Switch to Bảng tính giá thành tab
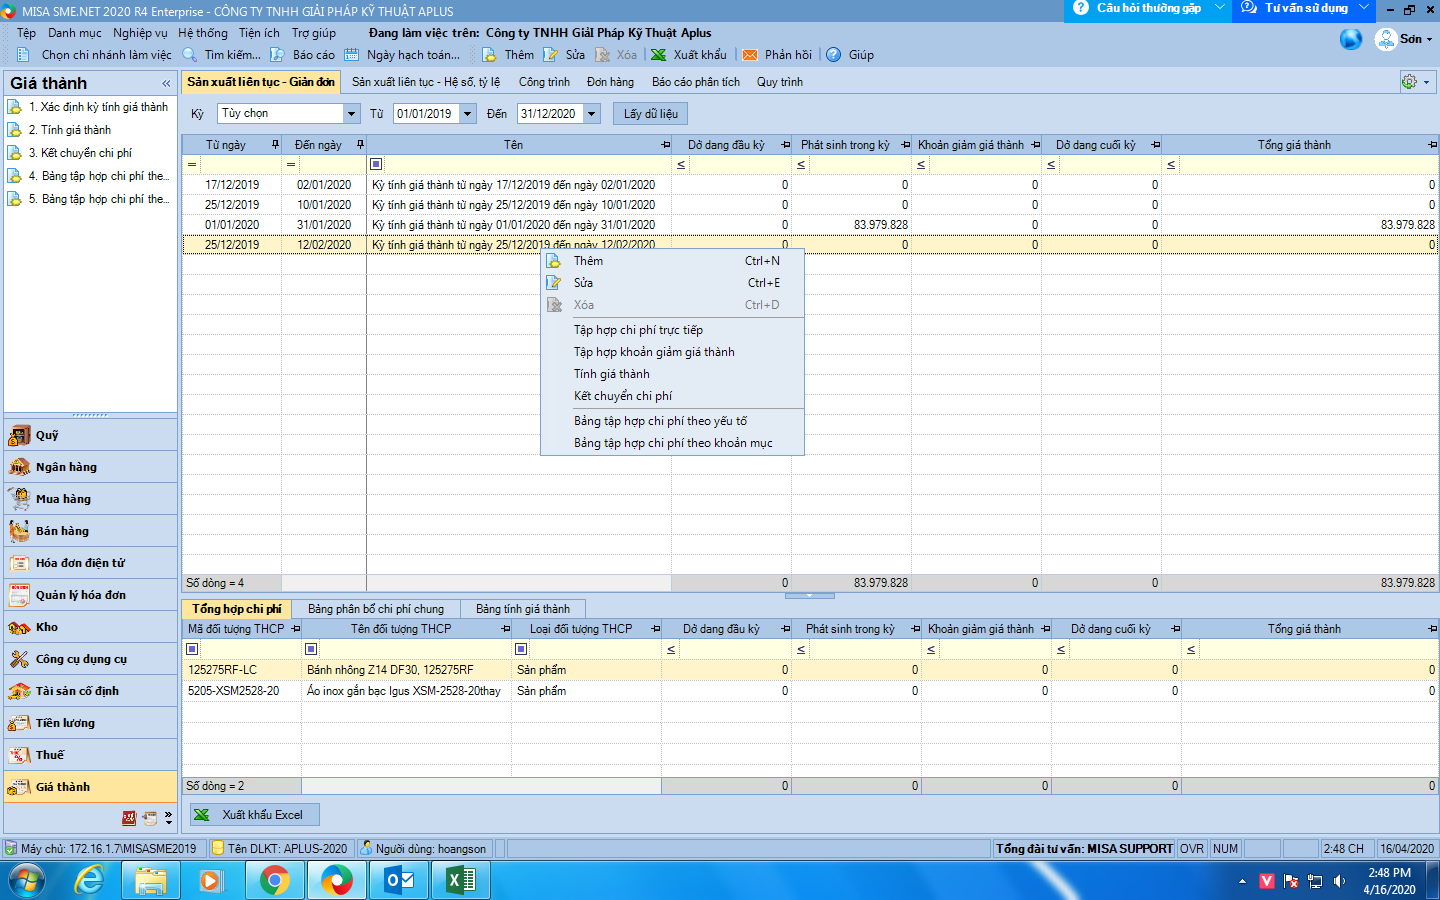The height and width of the screenshot is (900, 1440). 522,609
